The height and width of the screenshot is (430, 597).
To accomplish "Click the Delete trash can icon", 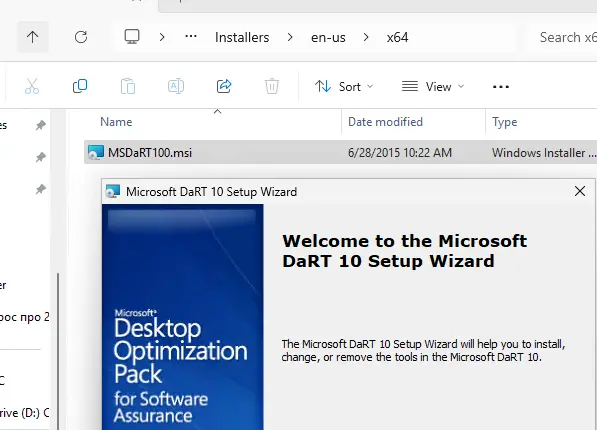I will (x=272, y=86).
